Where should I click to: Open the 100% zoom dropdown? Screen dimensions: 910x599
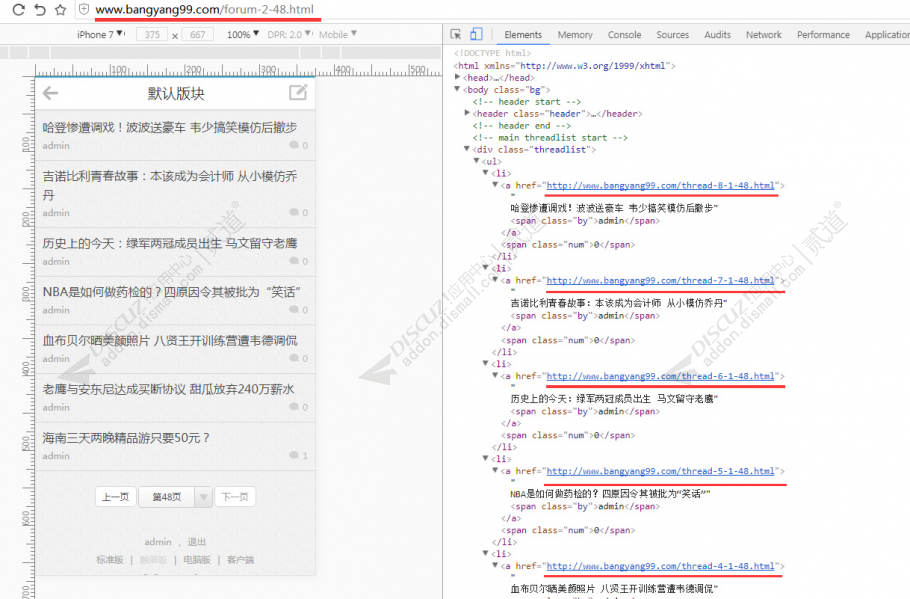(x=243, y=35)
